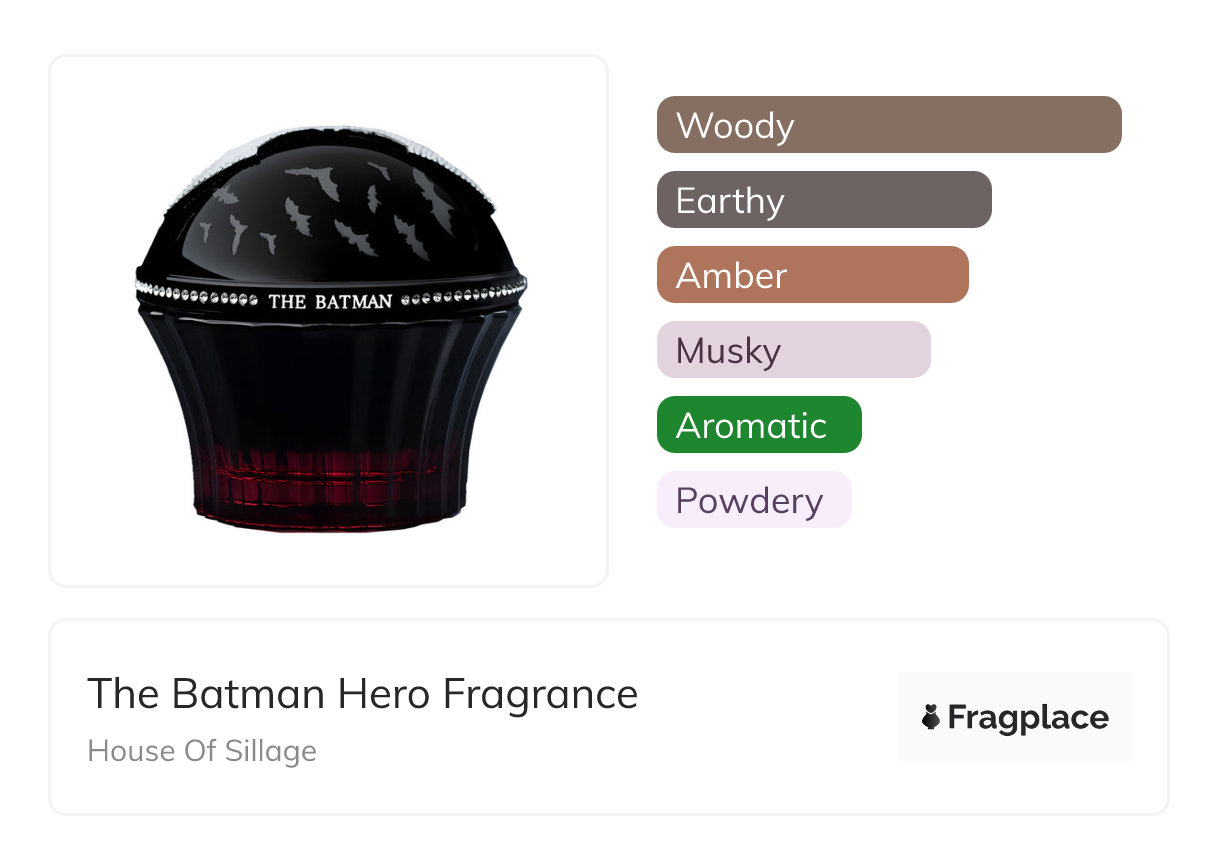Screen dimensions: 1218x864
Task: Click the House Of Sillage brand name
Action: pyautogui.click(x=202, y=751)
